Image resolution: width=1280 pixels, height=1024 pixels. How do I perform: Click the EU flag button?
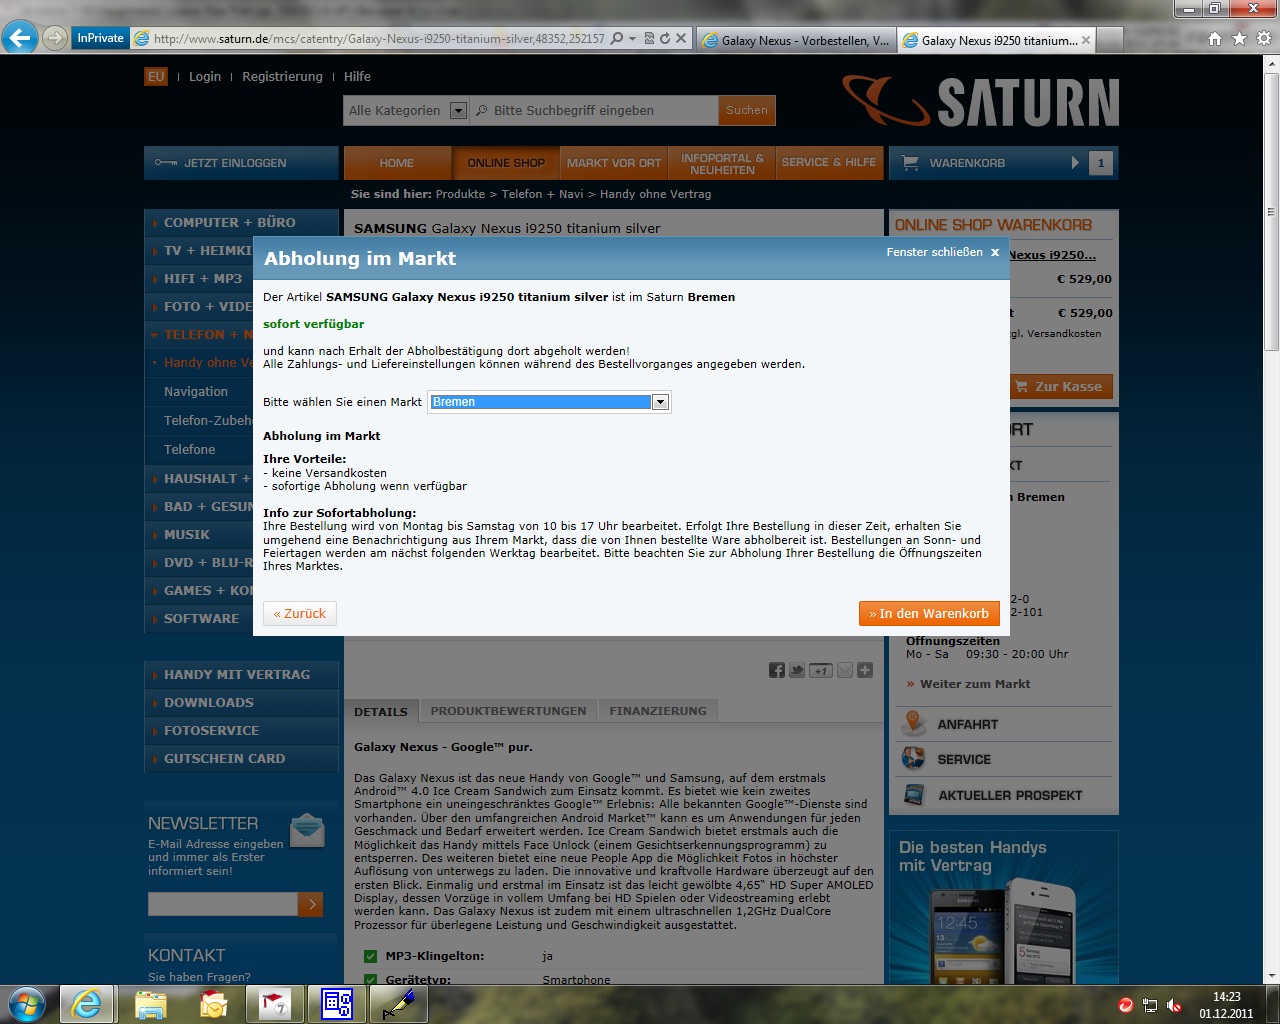(156, 76)
